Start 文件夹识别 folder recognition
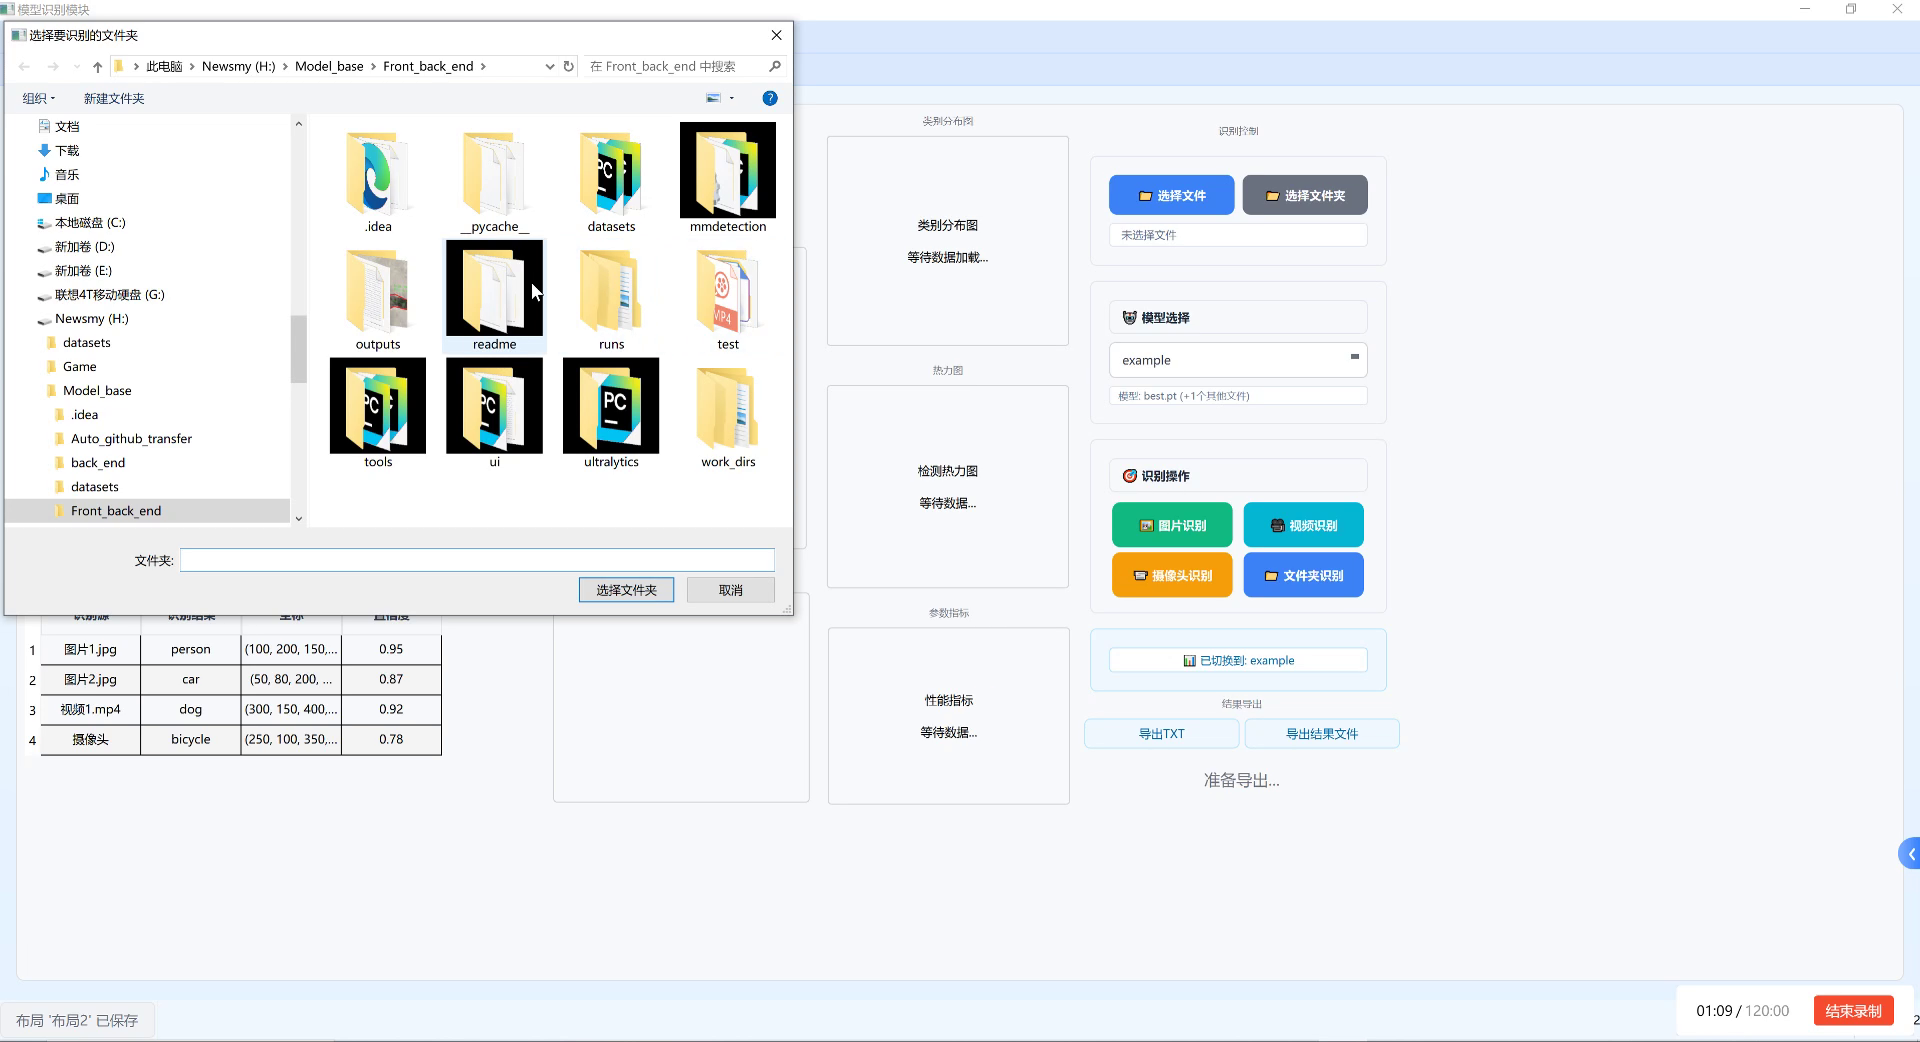1920x1042 pixels. [1303, 575]
